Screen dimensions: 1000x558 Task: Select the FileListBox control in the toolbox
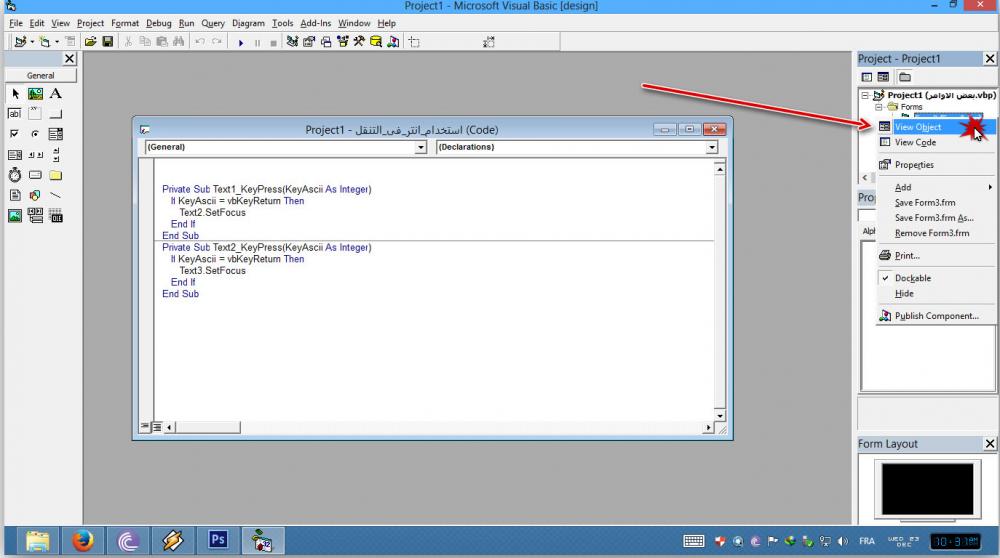[15, 195]
